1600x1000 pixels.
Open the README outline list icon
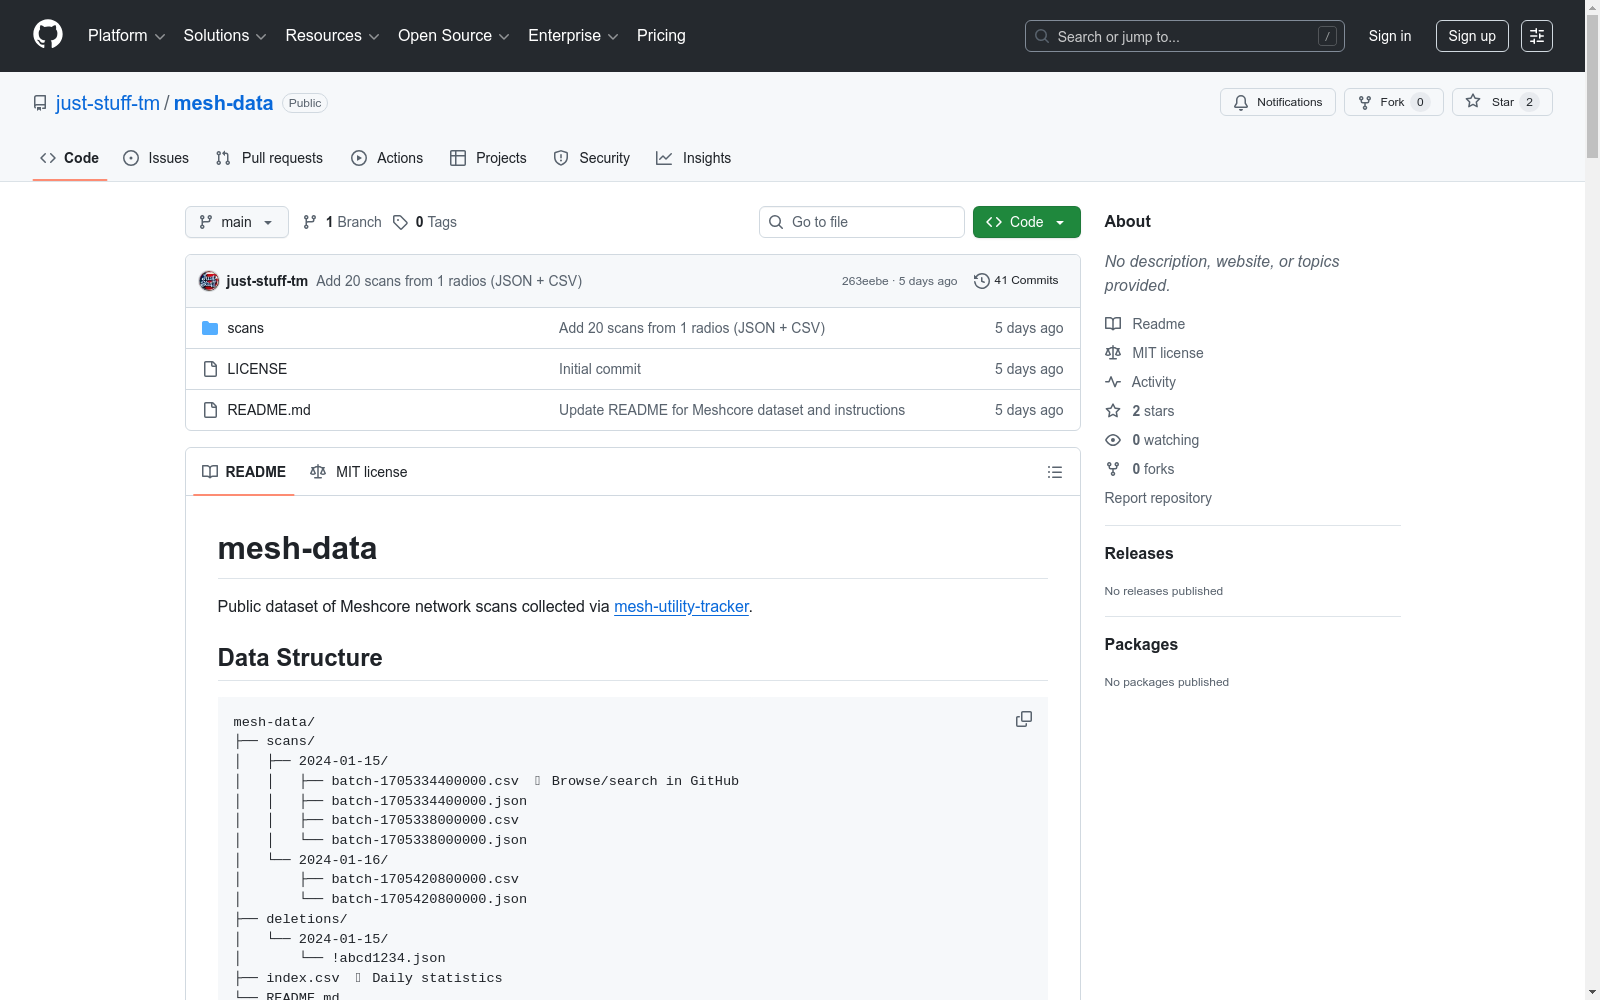1055,472
